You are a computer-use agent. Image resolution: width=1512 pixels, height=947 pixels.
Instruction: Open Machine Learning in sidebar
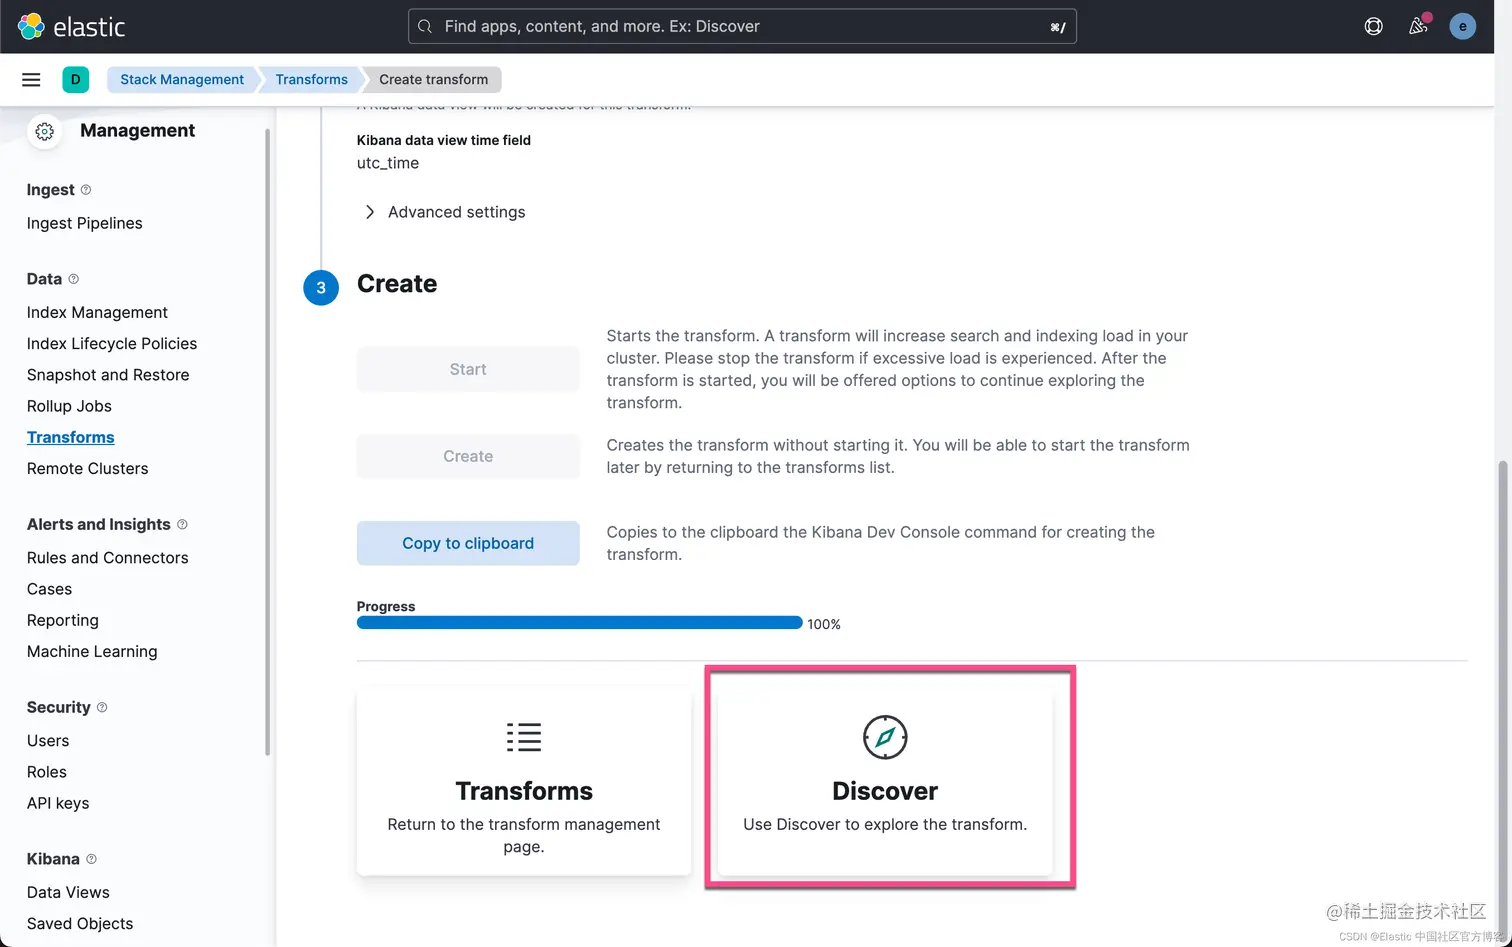pos(92,651)
